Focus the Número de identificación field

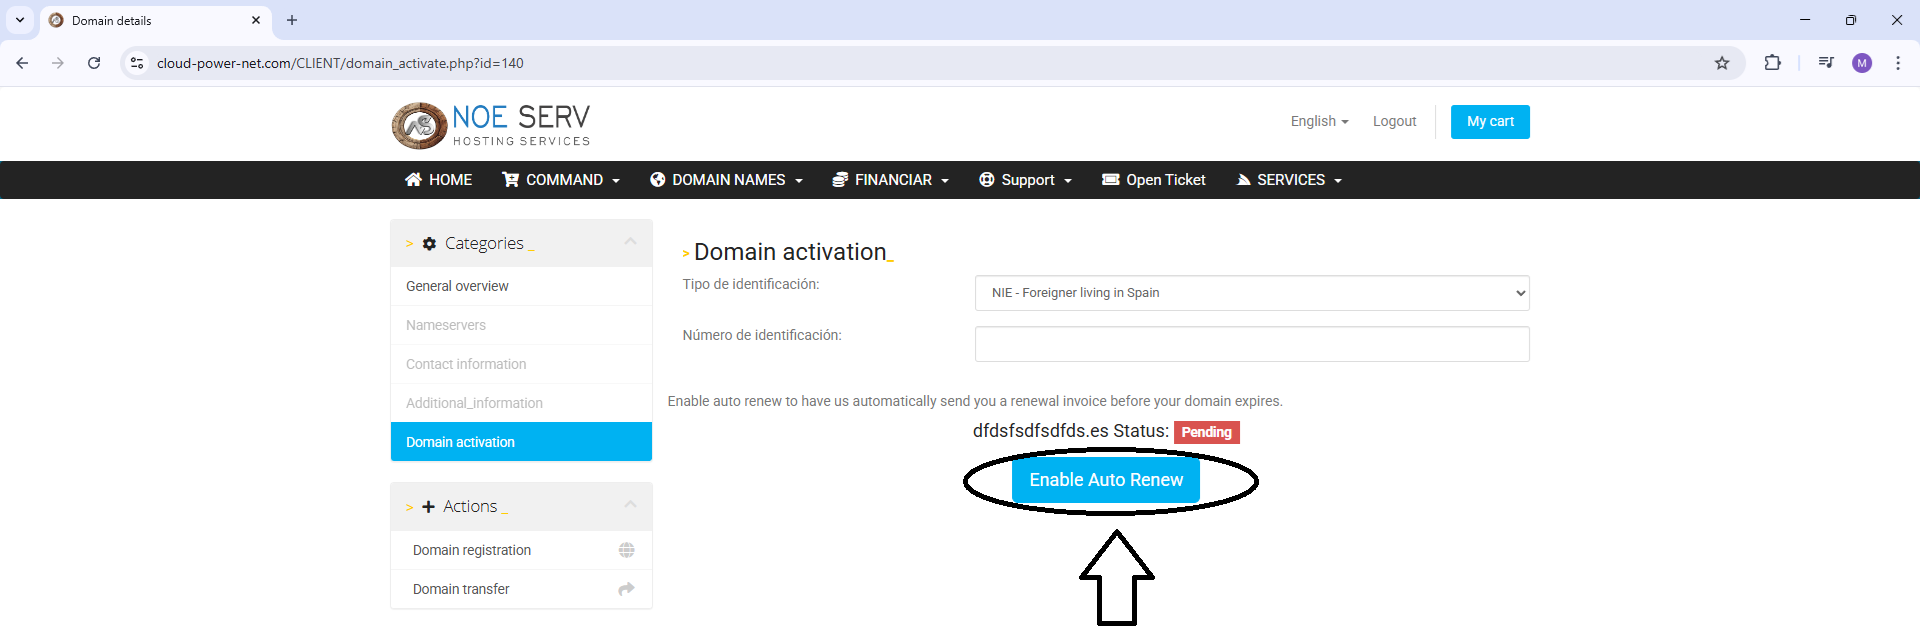point(1251,344)
